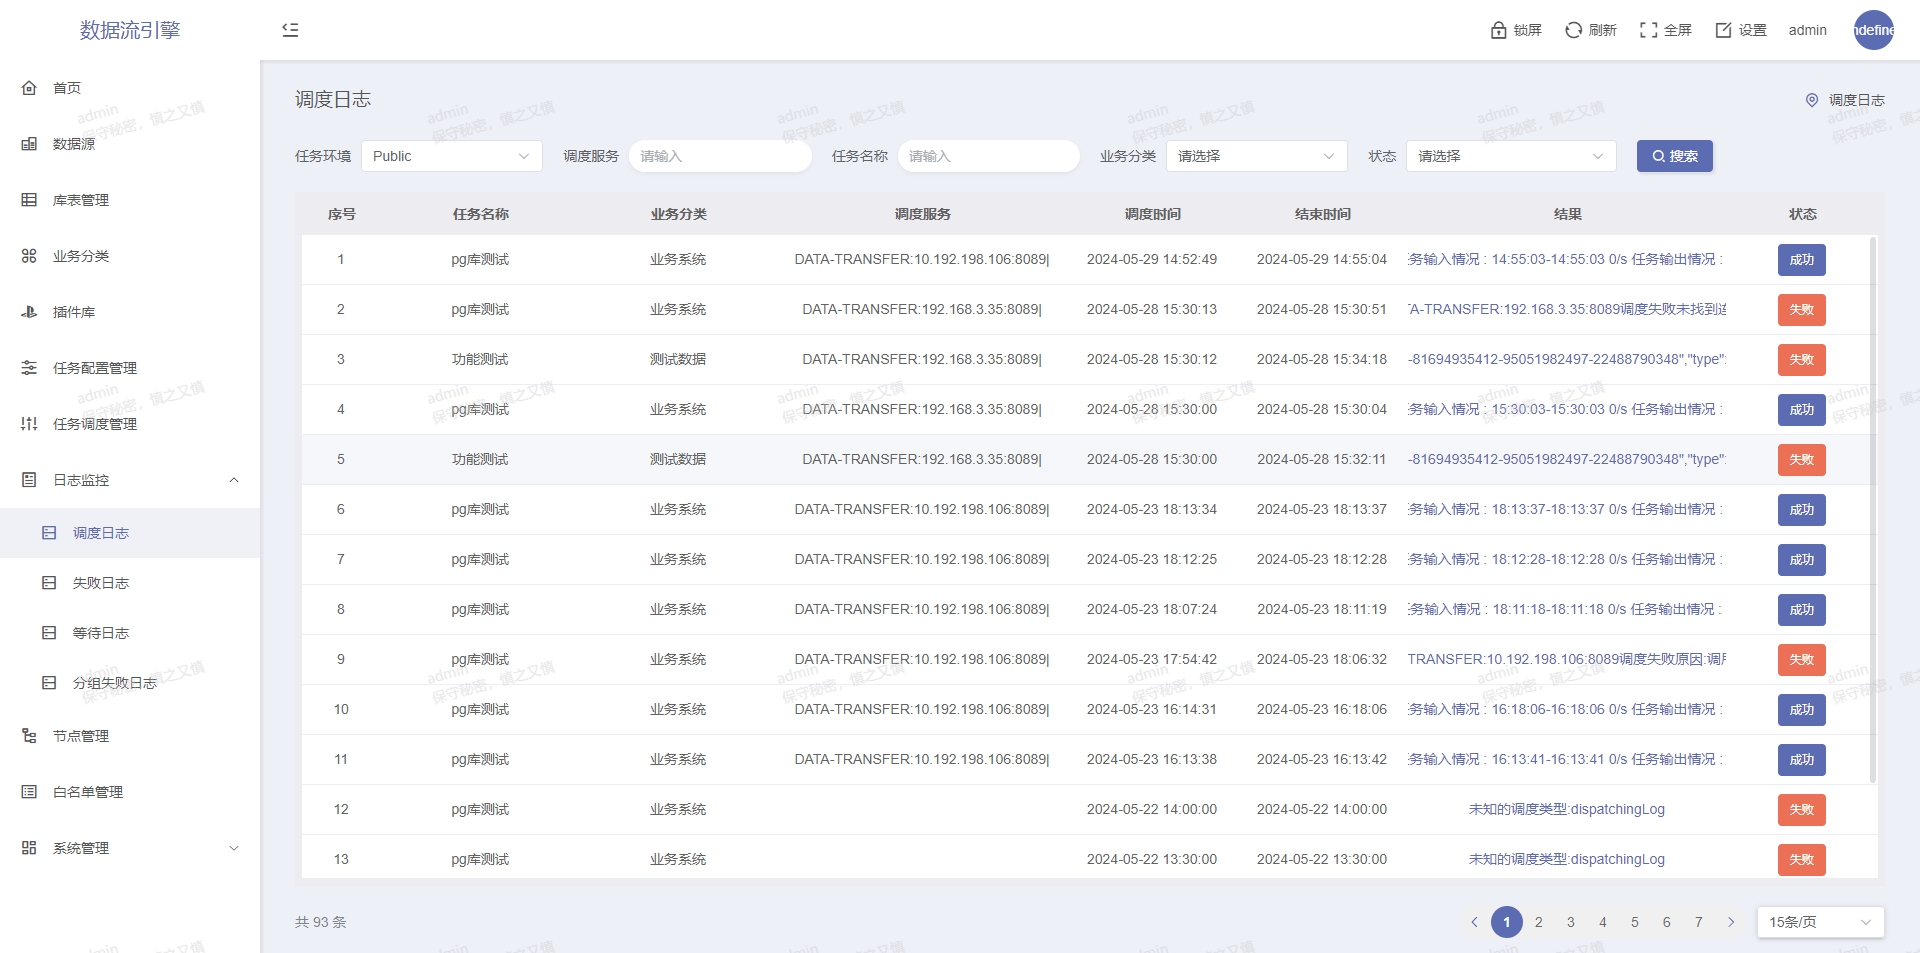Click the 失败日志 submenu icon
The image size is (1920, 953).
[x=49, y=583]
